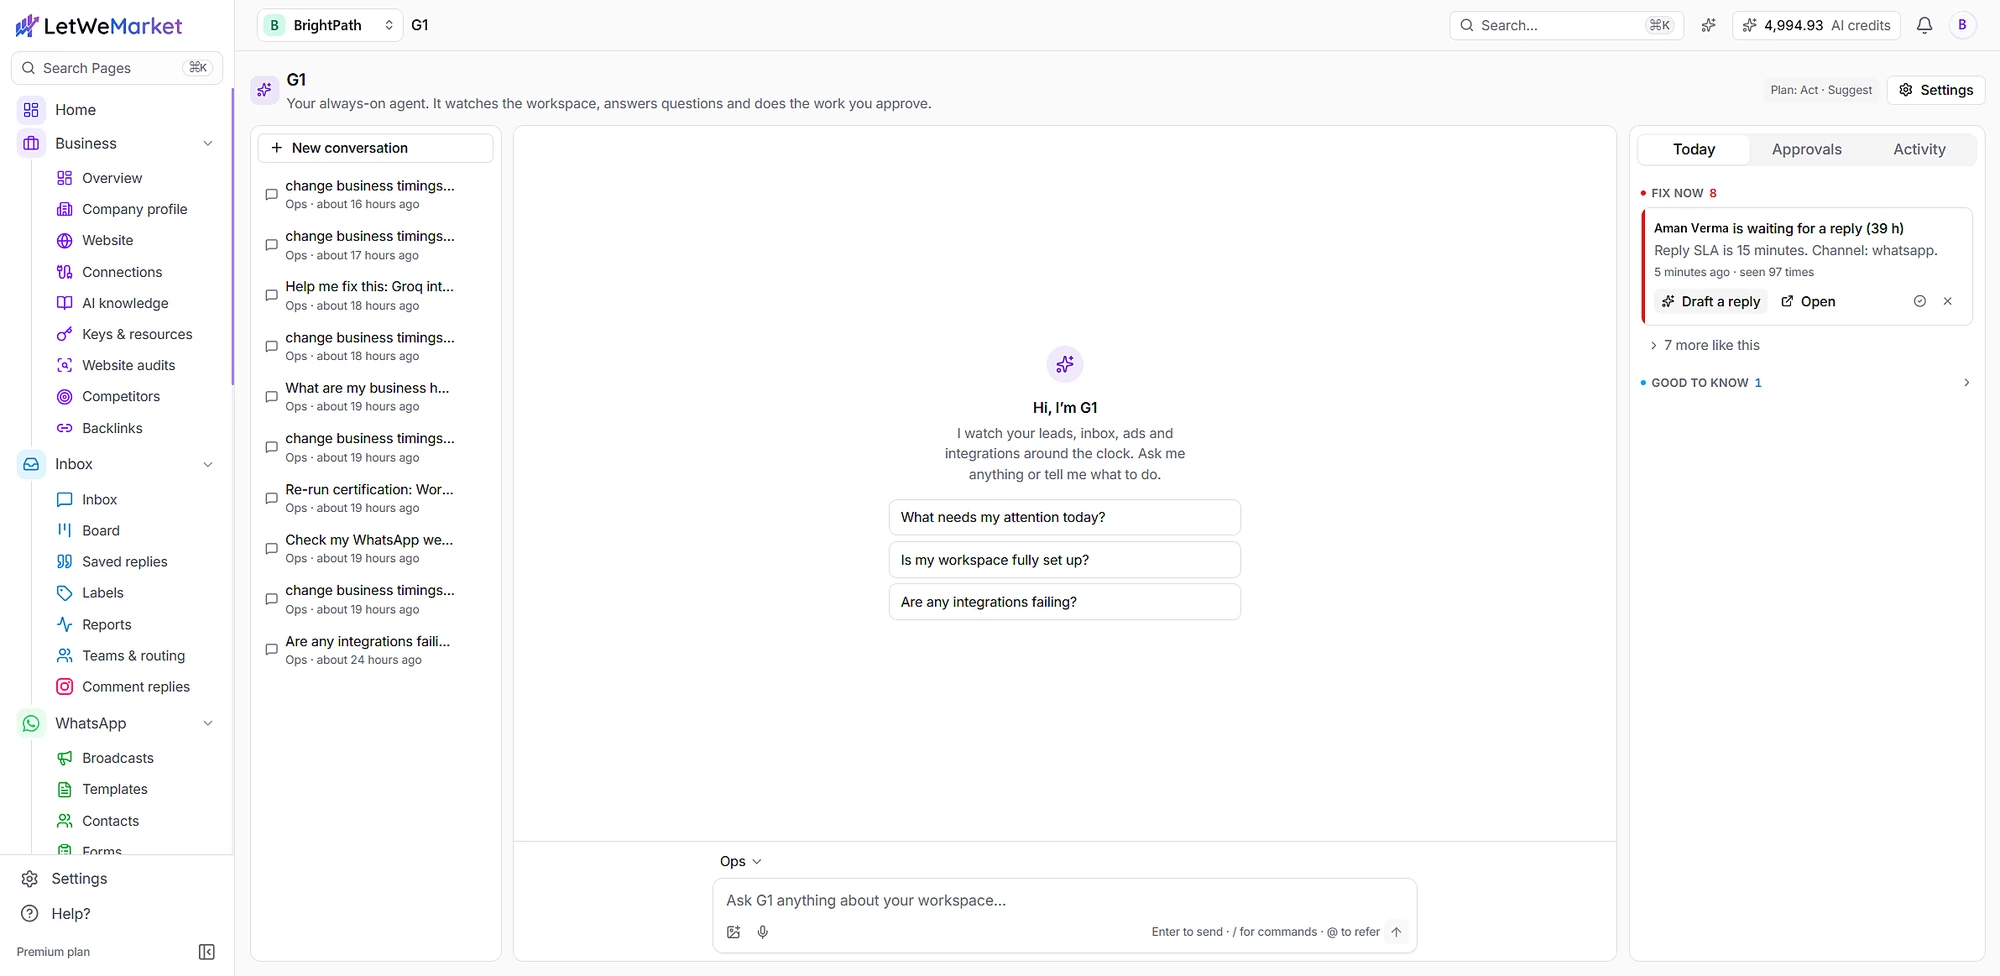Collapse the Business section
The width and height of the screenshot is (2000, 976).
tap(208, 144)
